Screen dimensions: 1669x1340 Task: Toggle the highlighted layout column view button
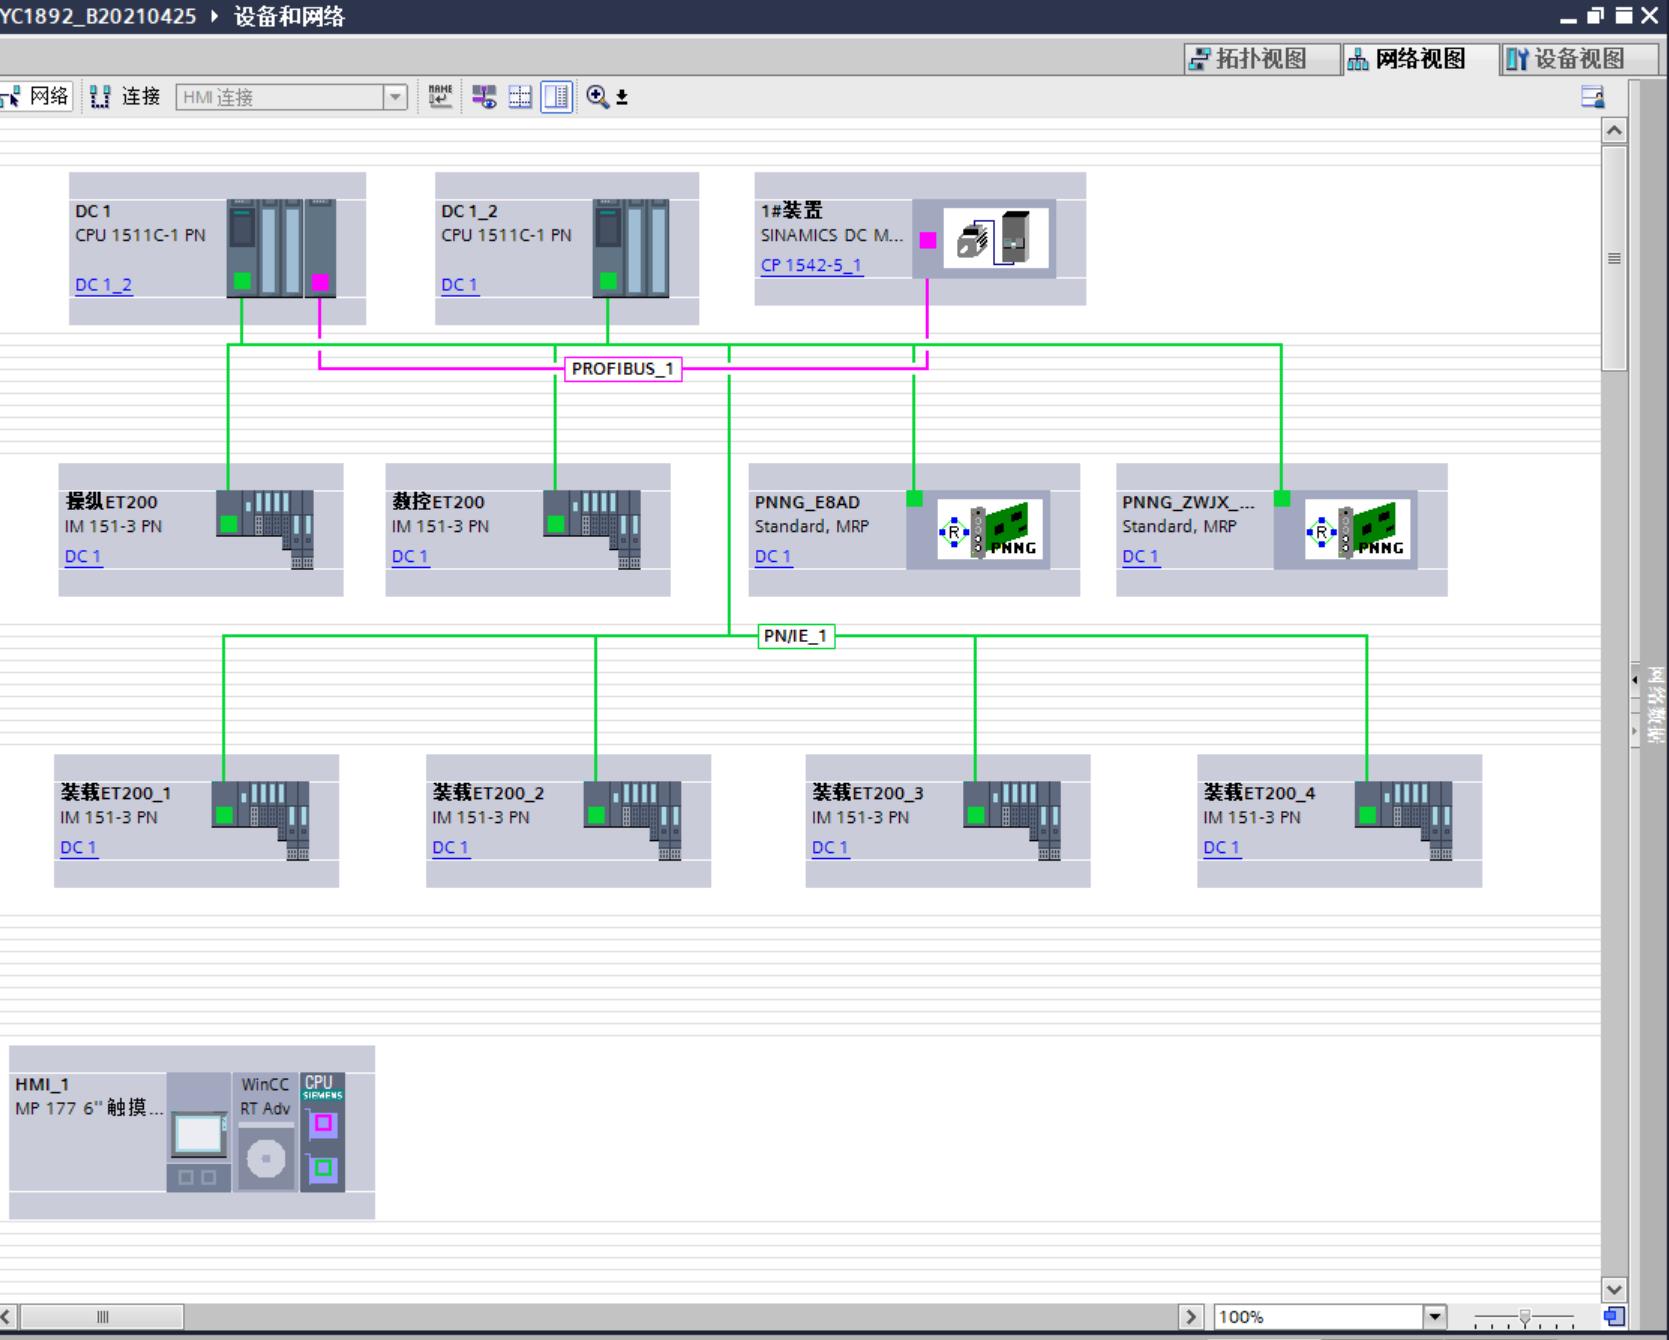pyautogui.click(x=556, y=97)
